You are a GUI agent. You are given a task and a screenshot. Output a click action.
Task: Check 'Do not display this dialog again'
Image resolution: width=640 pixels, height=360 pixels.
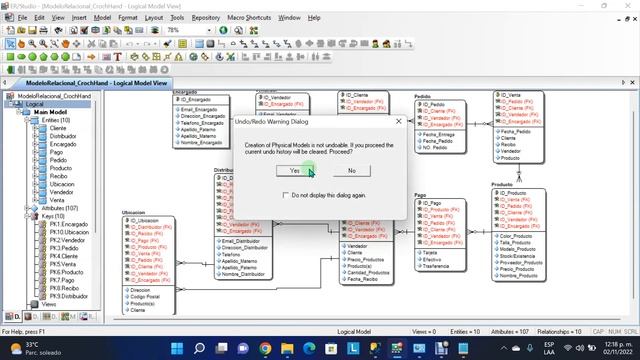point(286,195)
